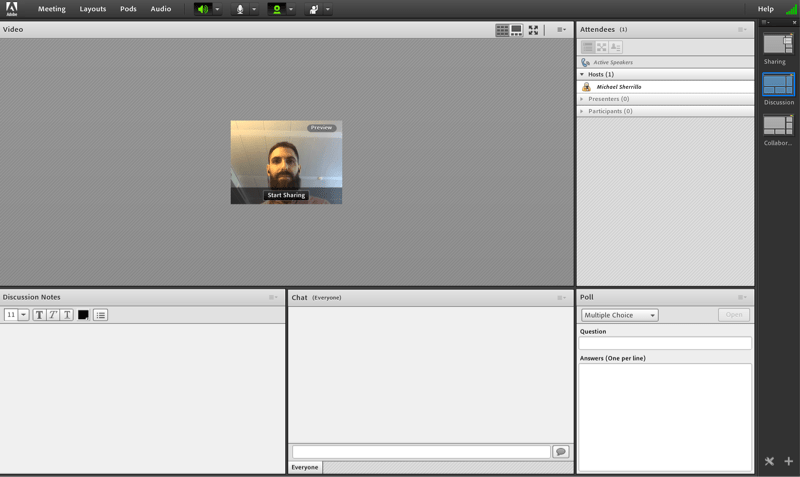Click the chat message input field

pyautogui.click(x=421, y=451)
